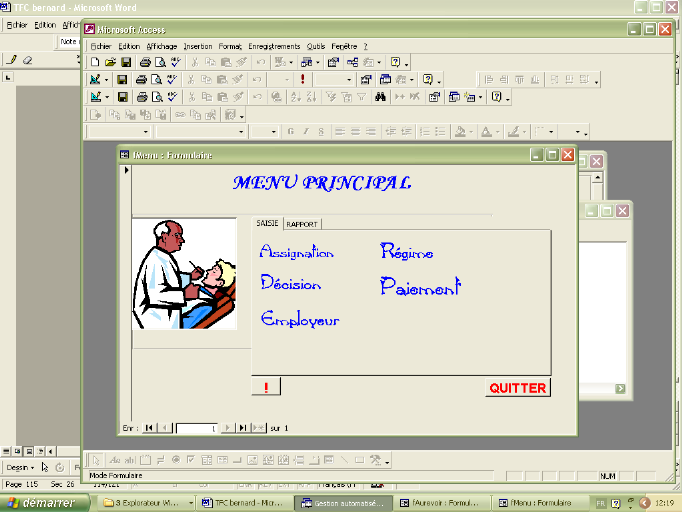Image resolution: width=682 pixels, height=512 pixels.
Task: Toggle align right in formatting bar
Action: (371, 132)
